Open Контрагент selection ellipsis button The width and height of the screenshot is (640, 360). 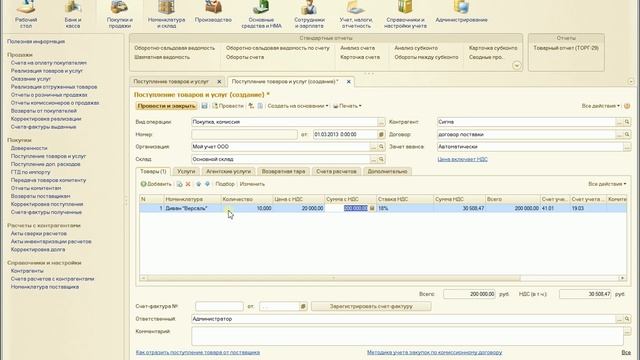coord(619,122)
